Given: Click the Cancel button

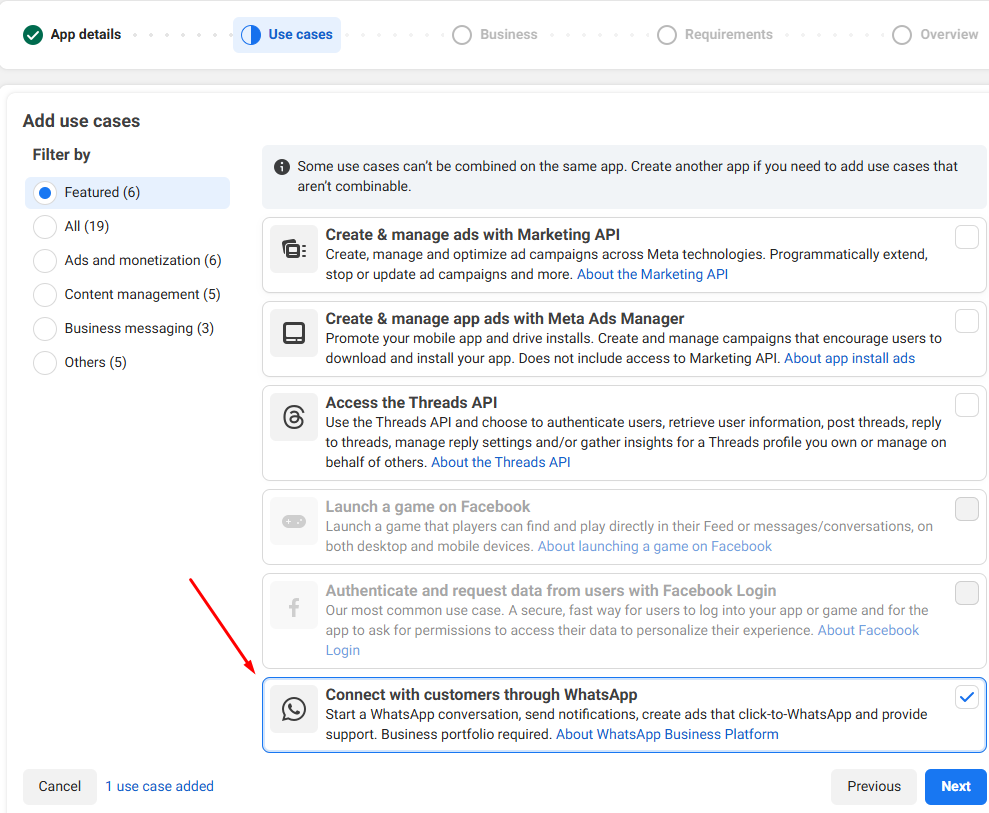Looking at the screenshot, I should click(x=60, y=786).
